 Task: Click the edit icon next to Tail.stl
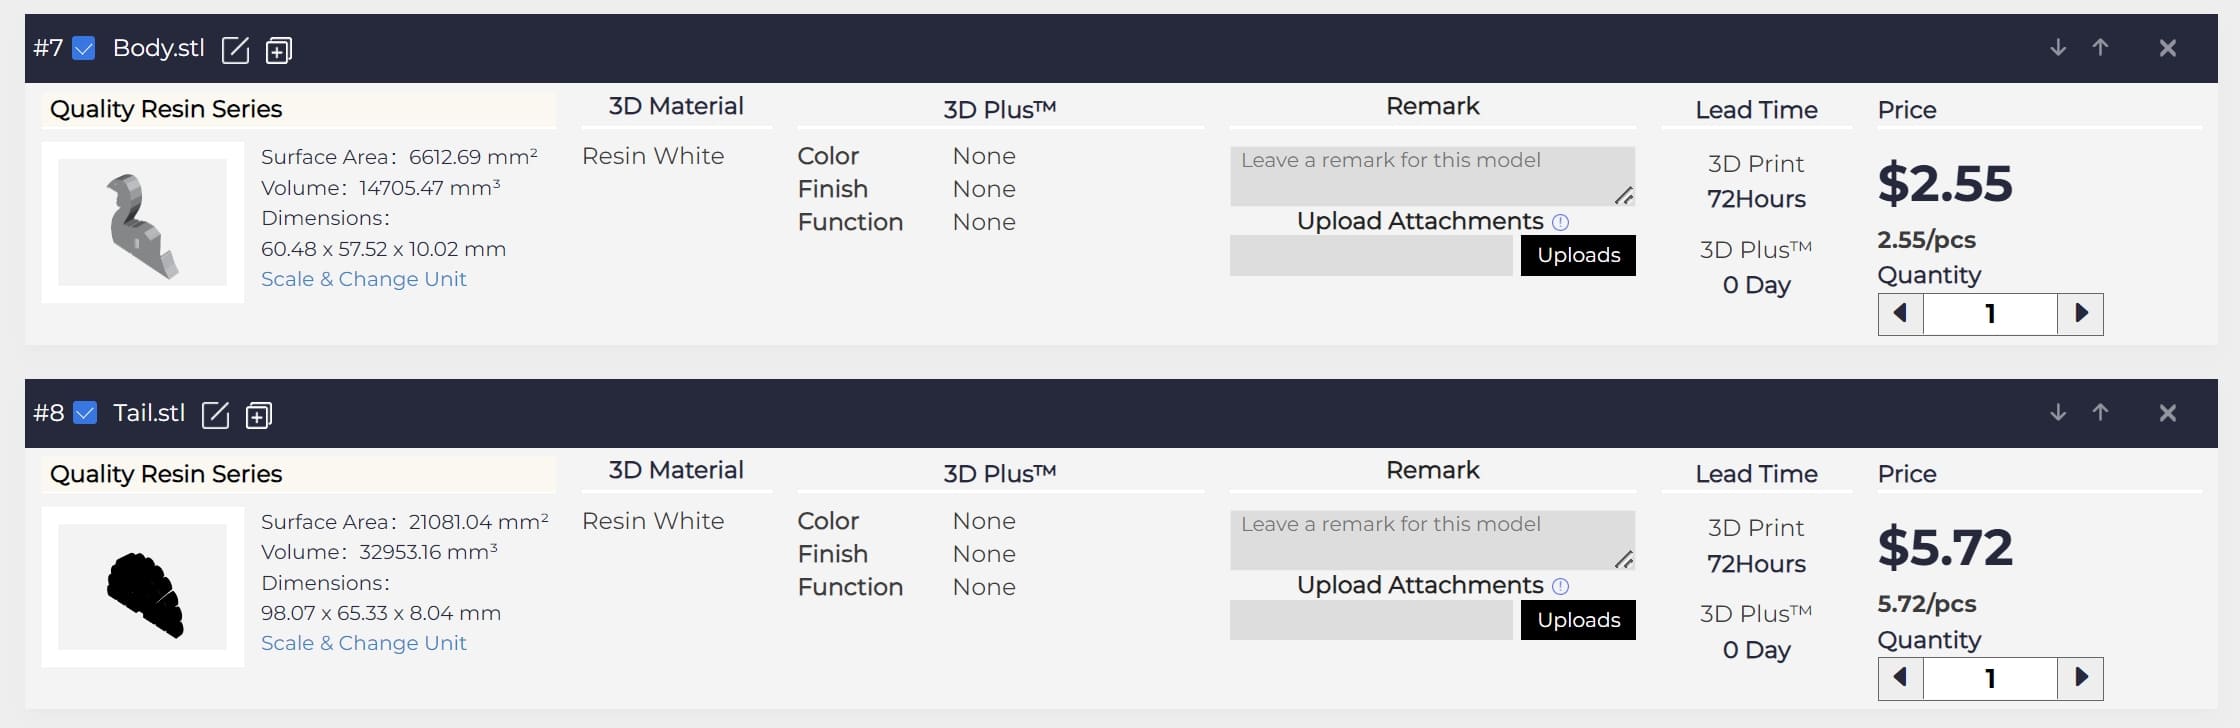(x=215, y=414)
